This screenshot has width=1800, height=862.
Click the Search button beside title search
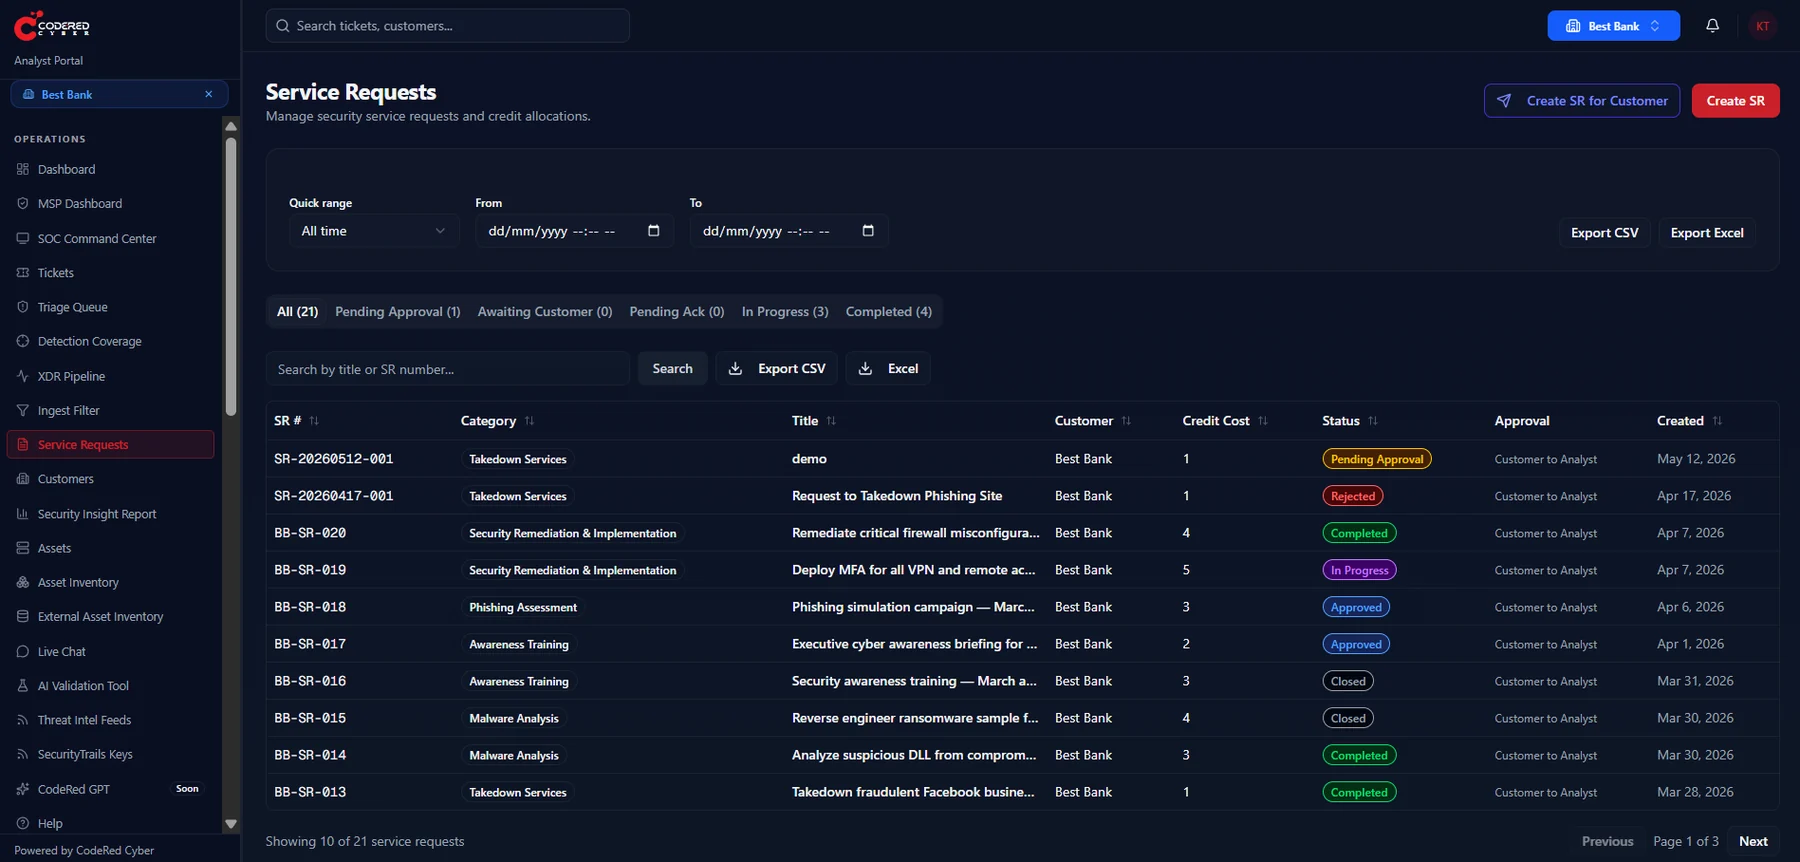[x=672, y=369]
